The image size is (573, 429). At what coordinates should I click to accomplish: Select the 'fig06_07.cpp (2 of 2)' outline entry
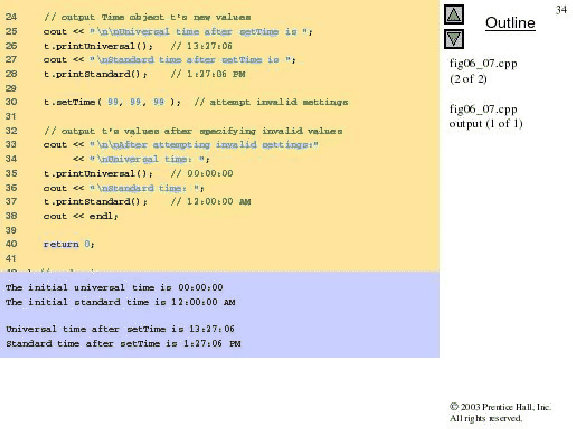(x=483, y=71)
